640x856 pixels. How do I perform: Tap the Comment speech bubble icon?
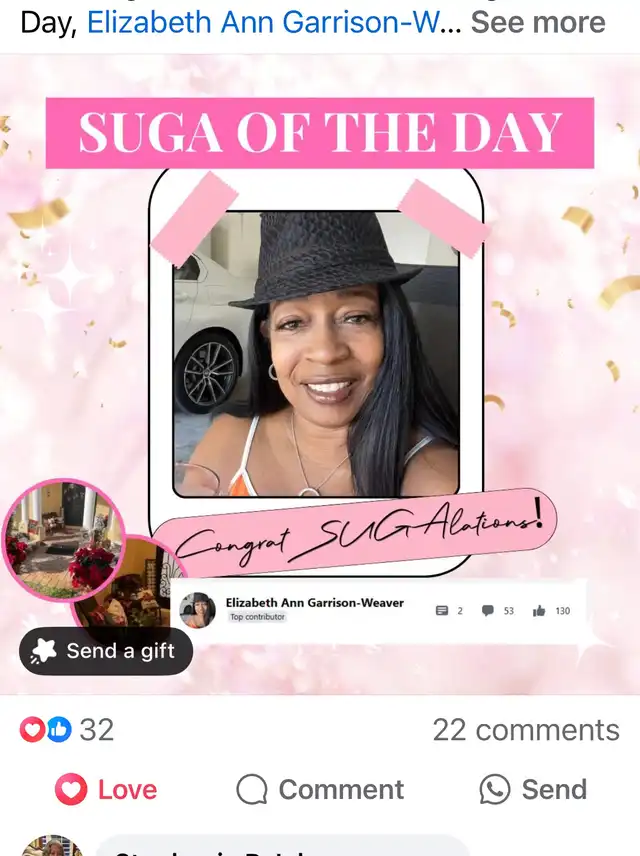coord(252,789)
